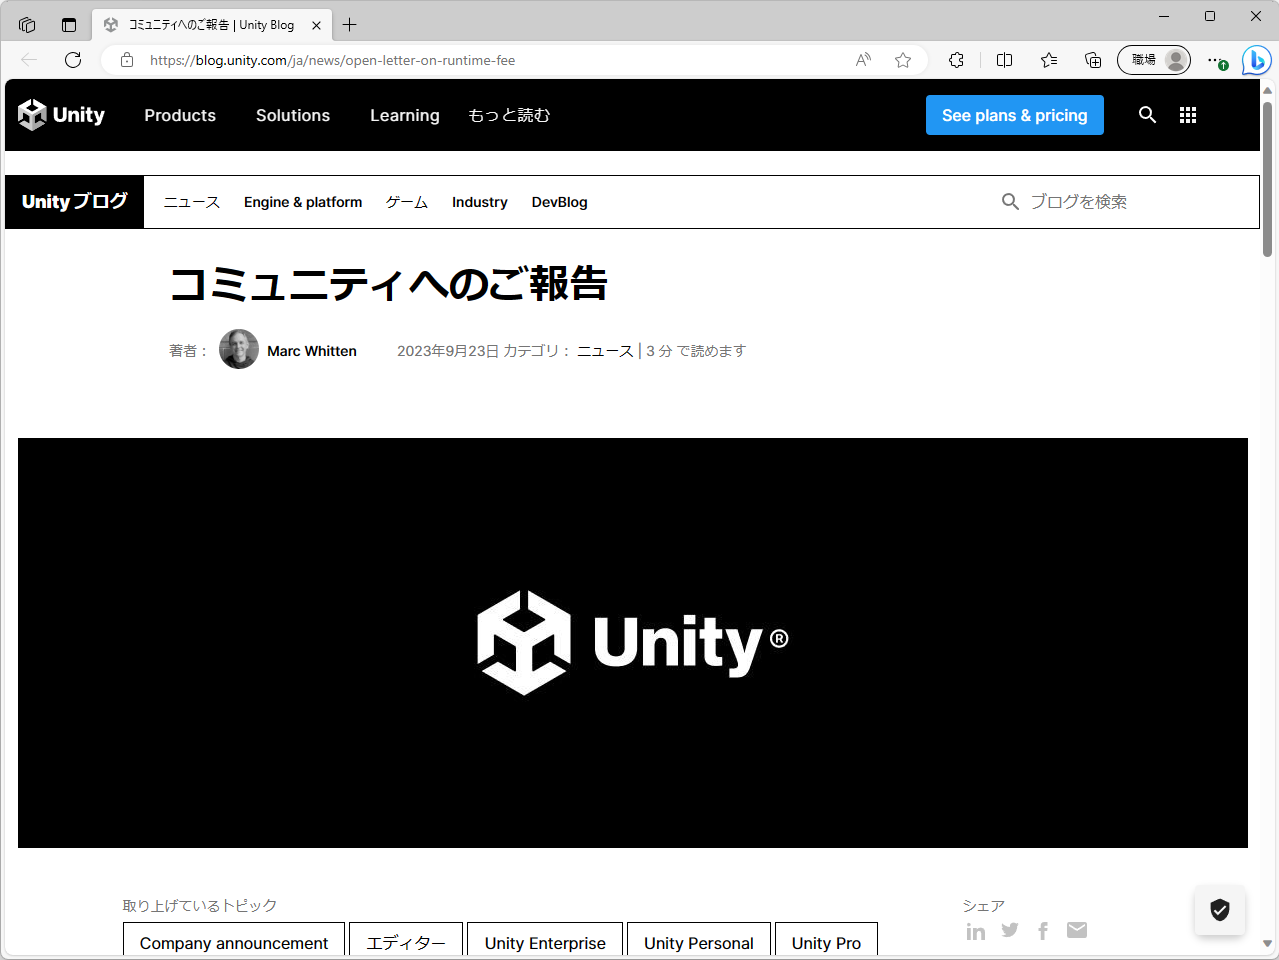Open the Bing Copilot sidebar icon
The width and height of the screenshot is (1279, 960).
1256,60
